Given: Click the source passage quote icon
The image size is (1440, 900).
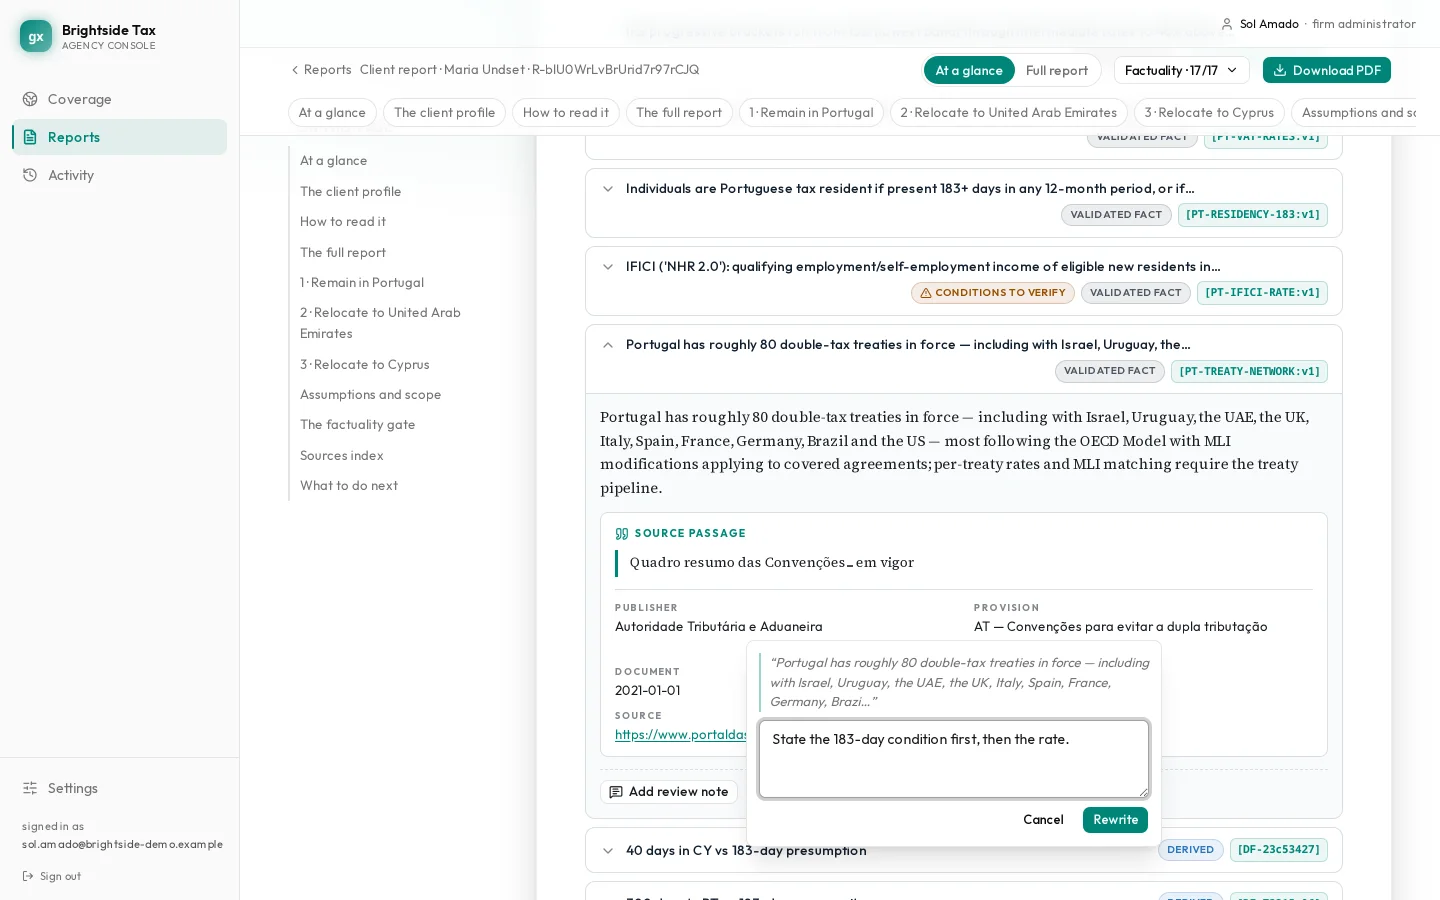Looking at the screenshot, I should [622, 534].
